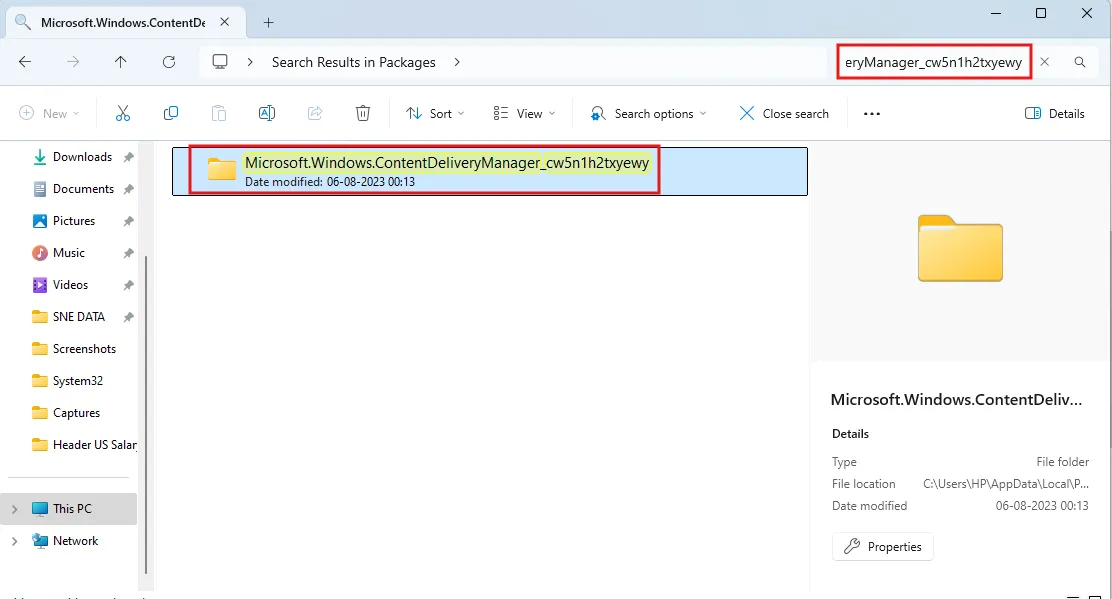This screenshot has width=1112, height=599.
Task: Close the Microsoft.Windows.ContentDe tab
Action: point(224,22)
